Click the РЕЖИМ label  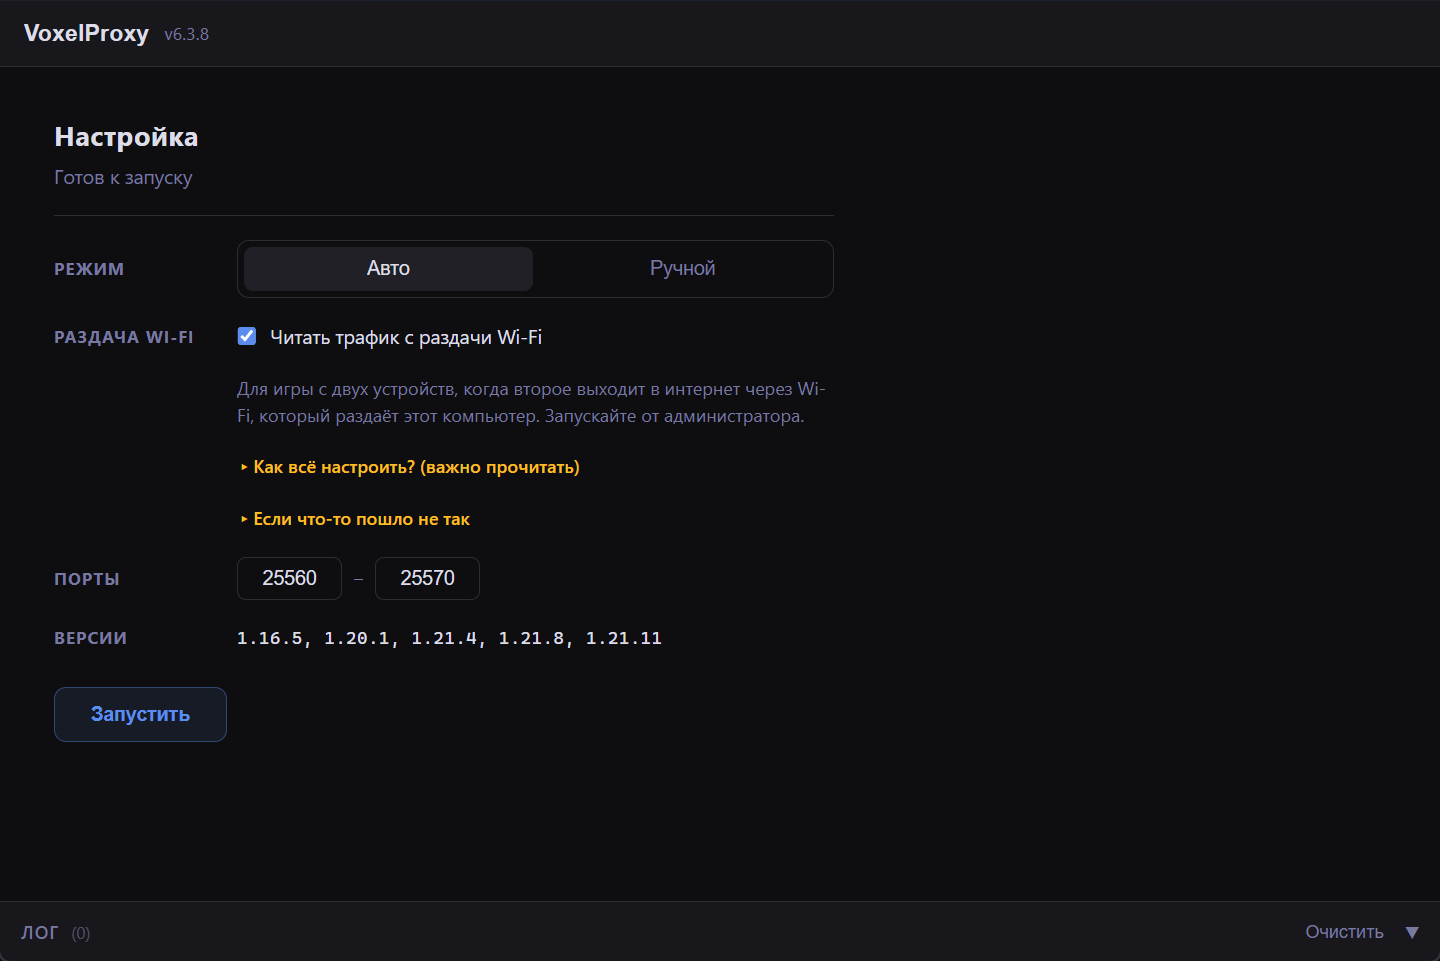(89, 269)
